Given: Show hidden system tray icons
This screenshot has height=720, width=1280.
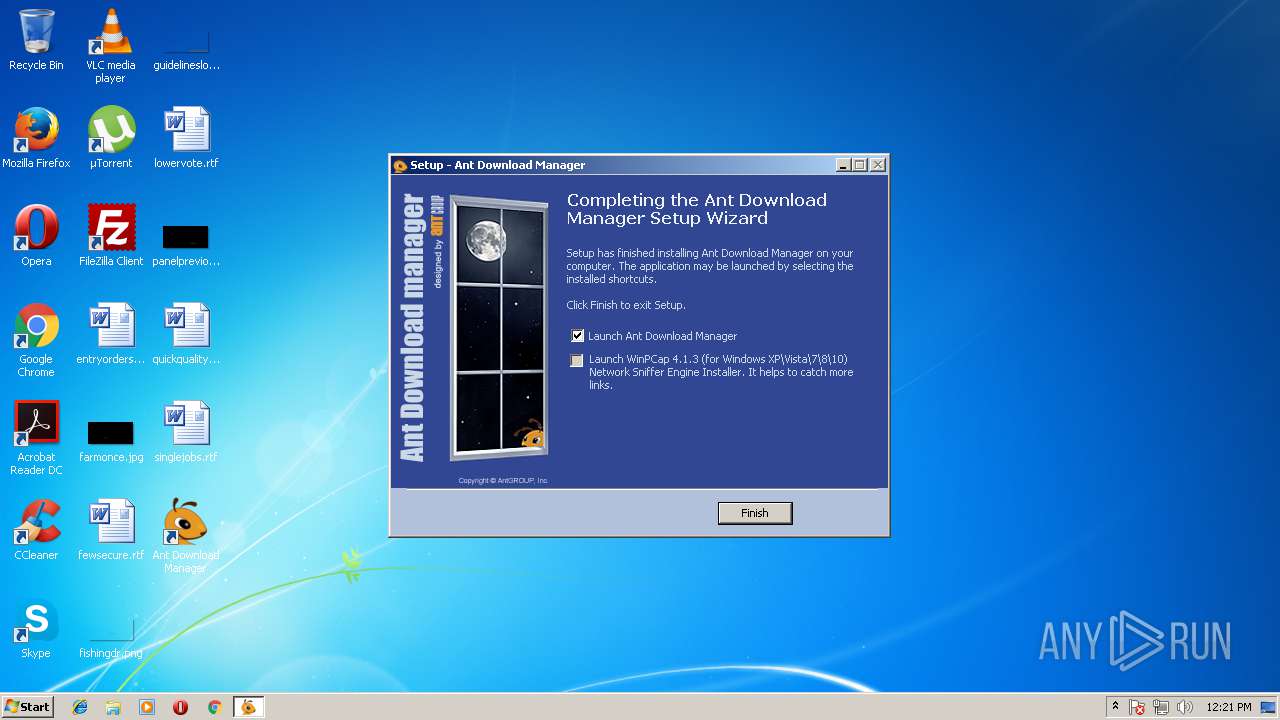Looking at the screenshot, I should [1115, 707].
